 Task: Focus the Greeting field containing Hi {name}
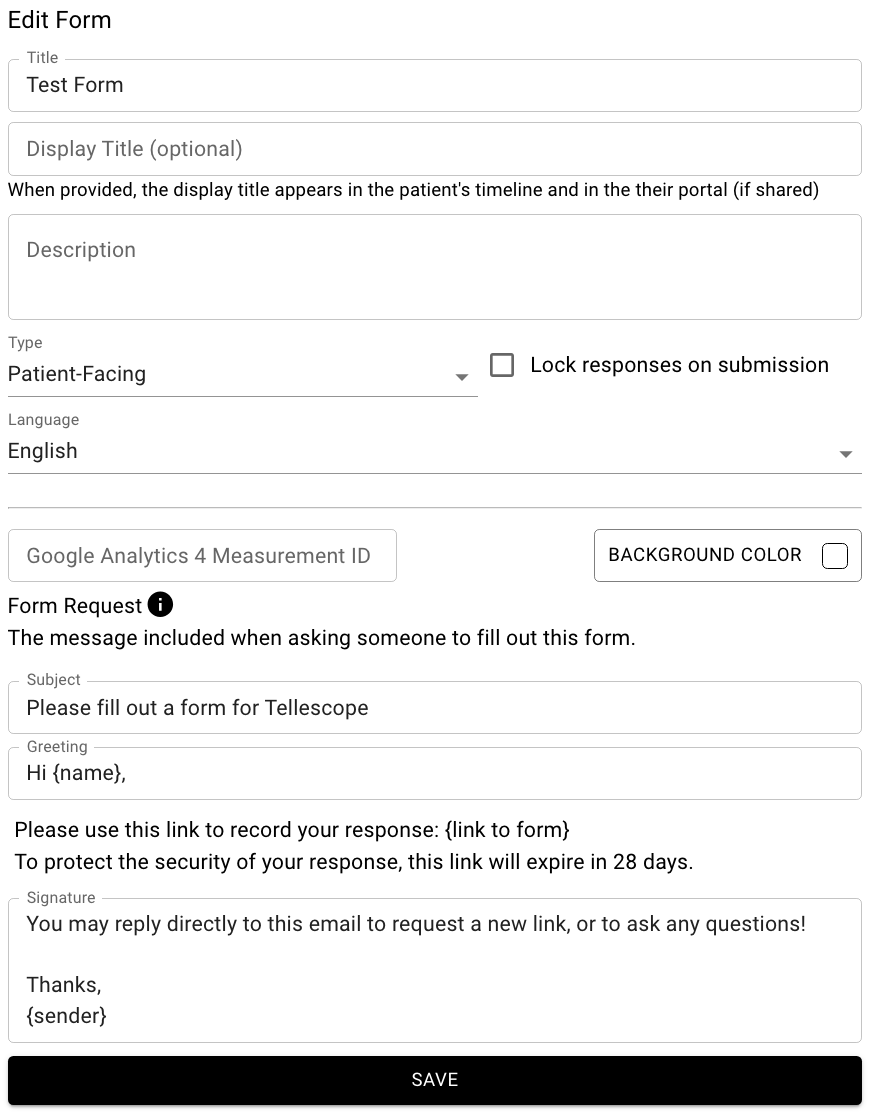coord(435,772)
